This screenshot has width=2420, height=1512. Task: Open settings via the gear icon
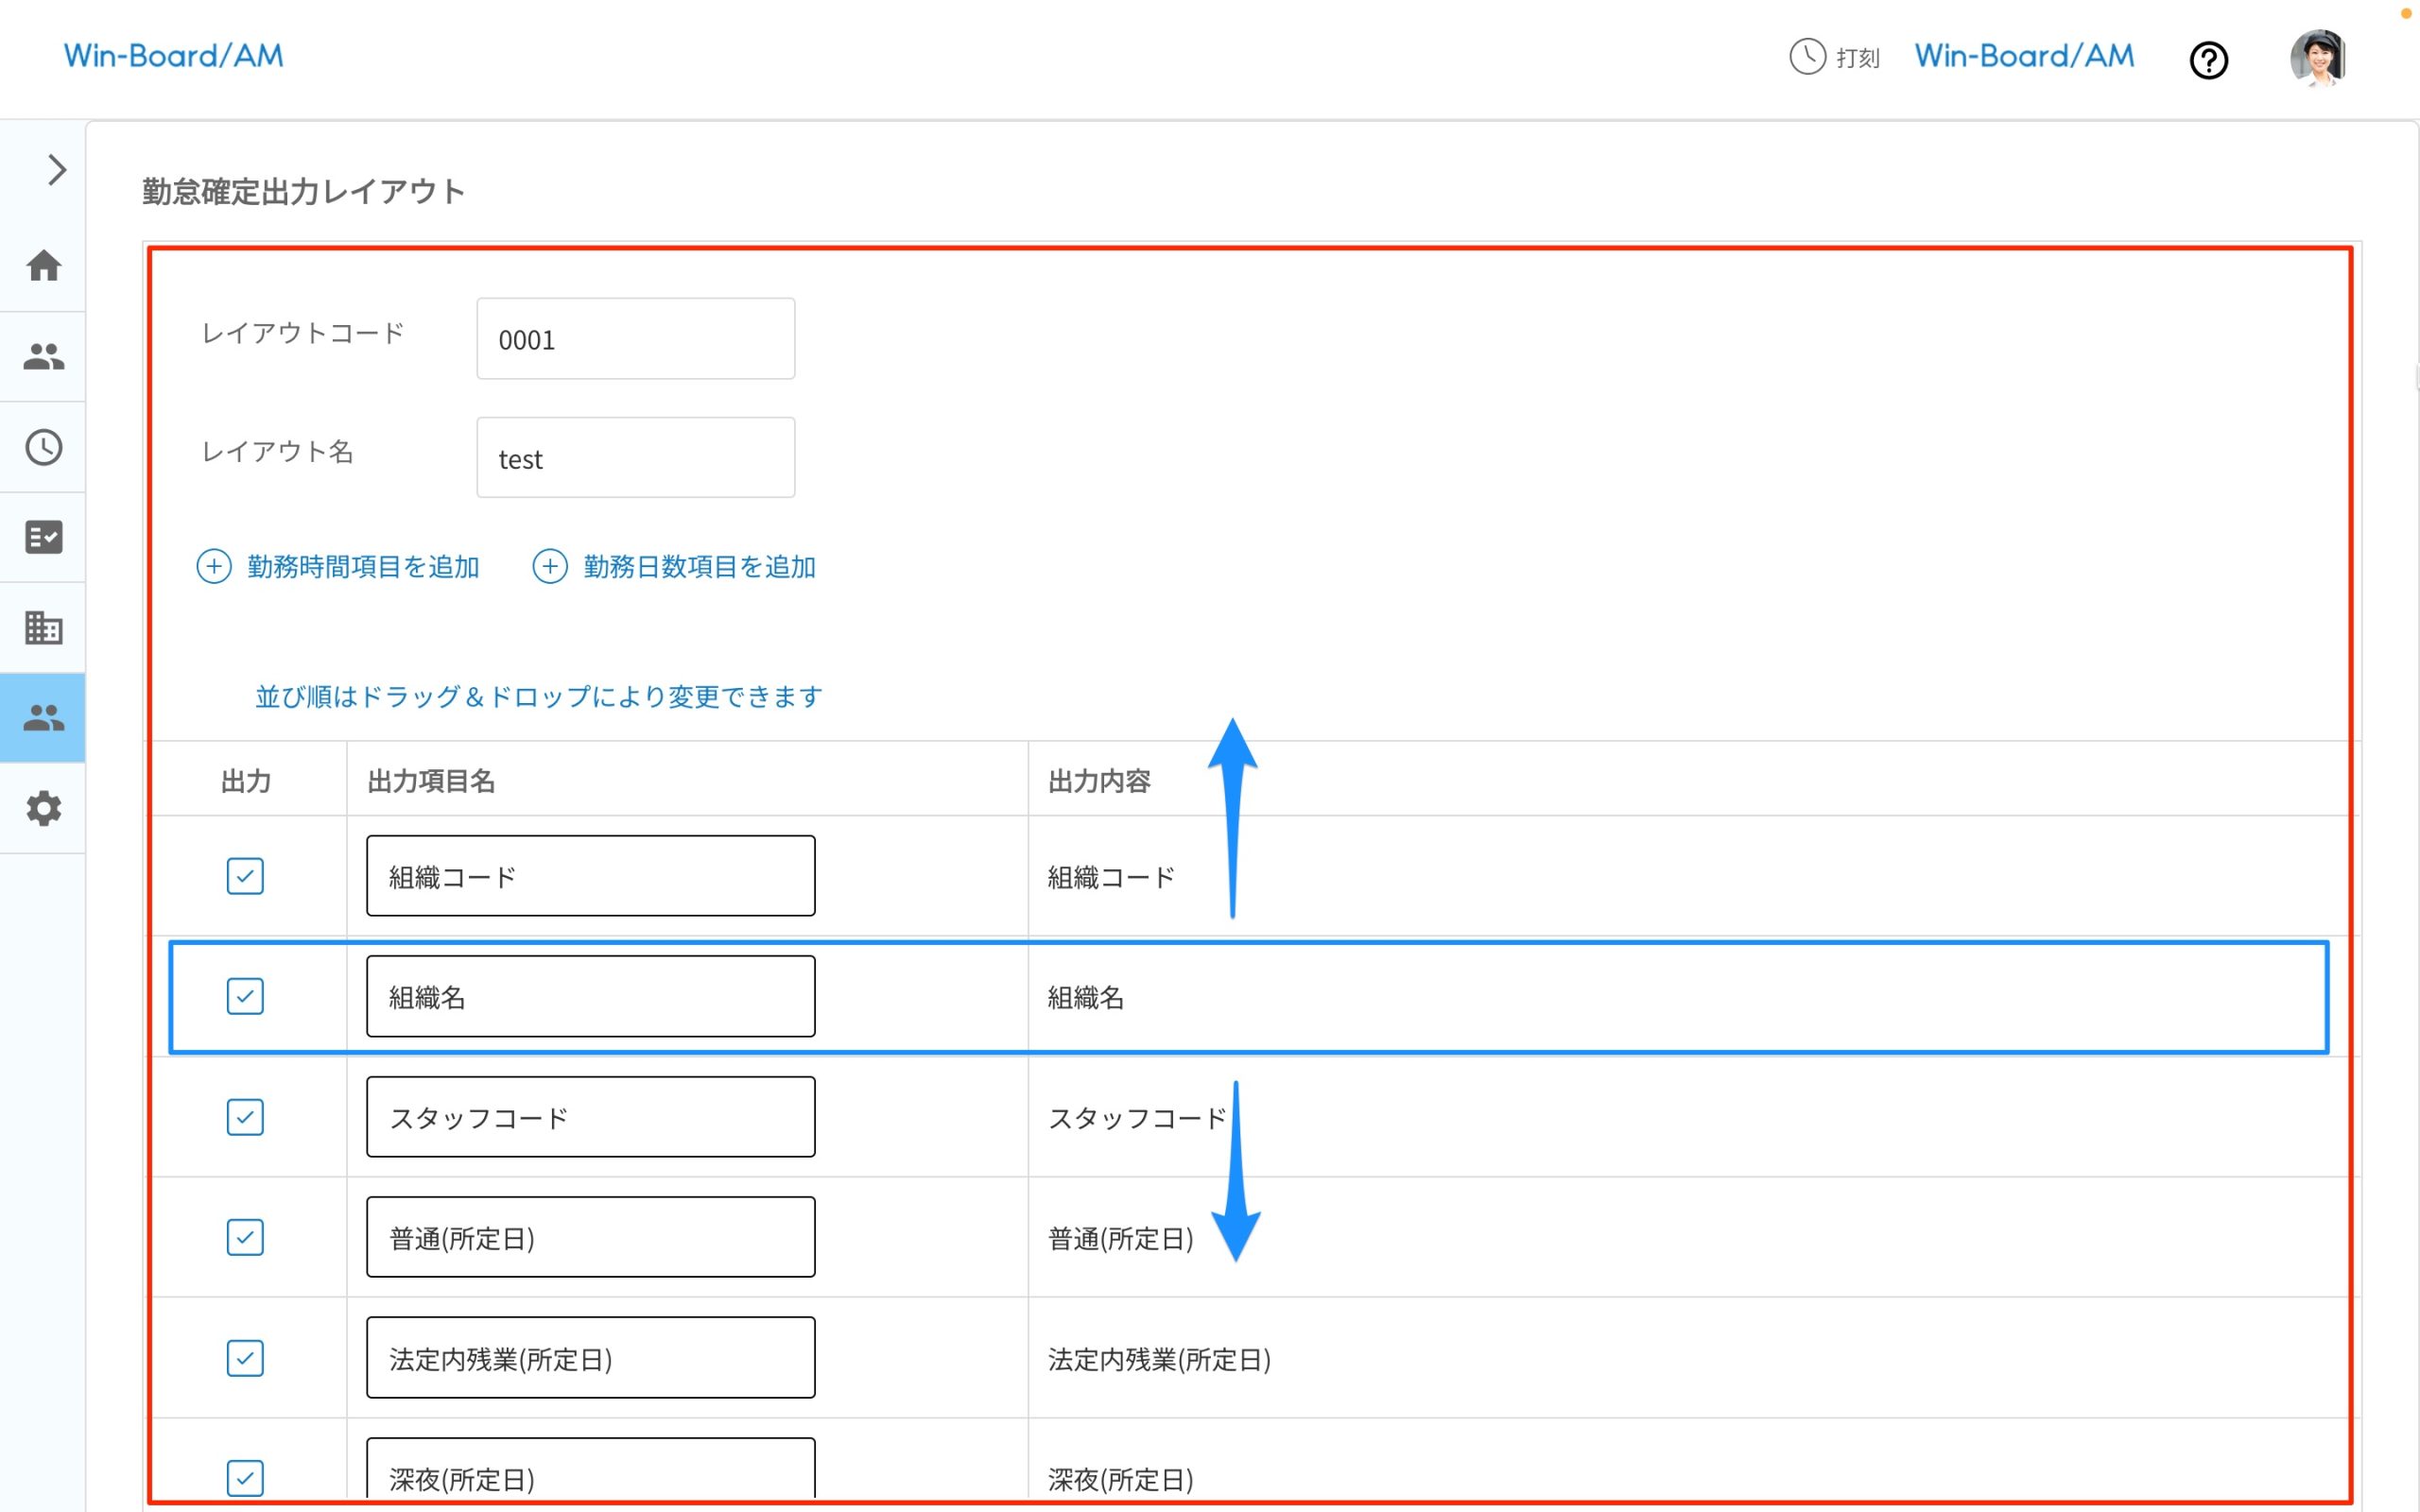coord(44,808)
